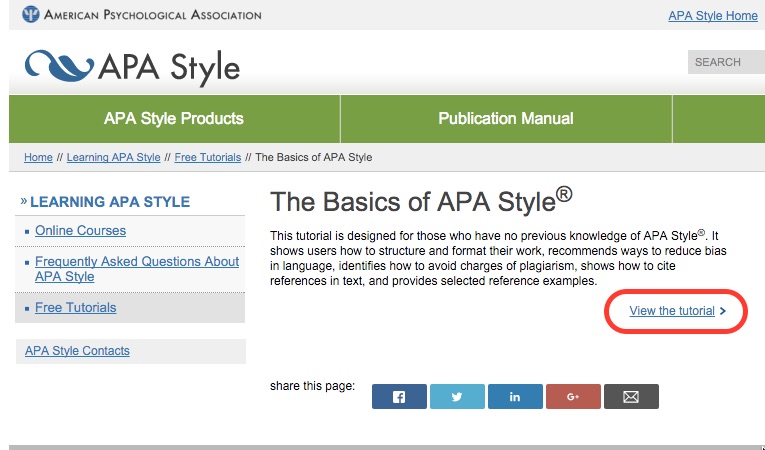Open Online Courses in the sidebar
765x450 pixels.
point(81,230)
